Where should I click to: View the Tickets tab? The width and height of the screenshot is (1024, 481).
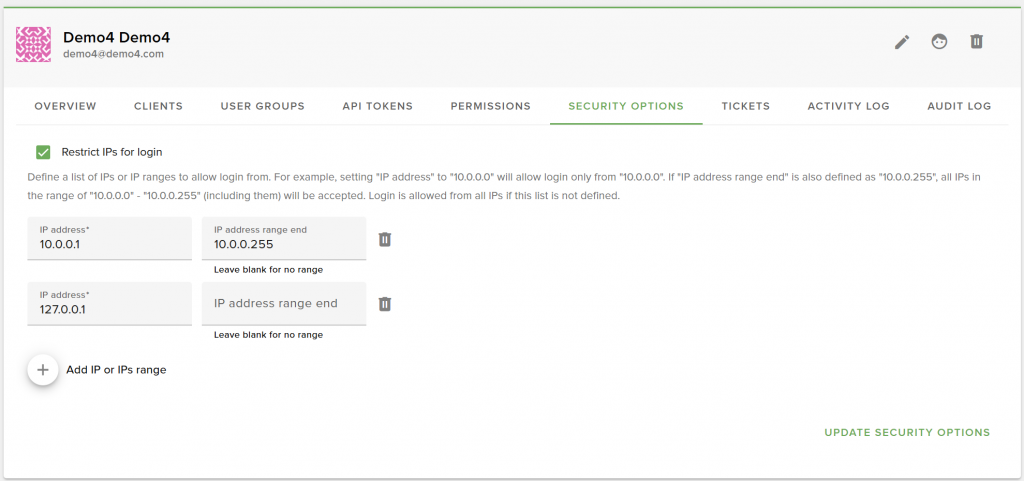coord(745,106)
